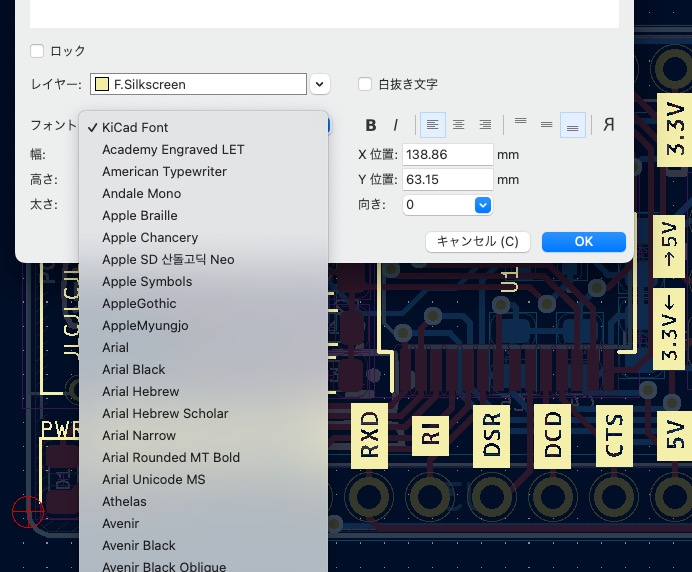Center text horizontally

click(459, 125)
